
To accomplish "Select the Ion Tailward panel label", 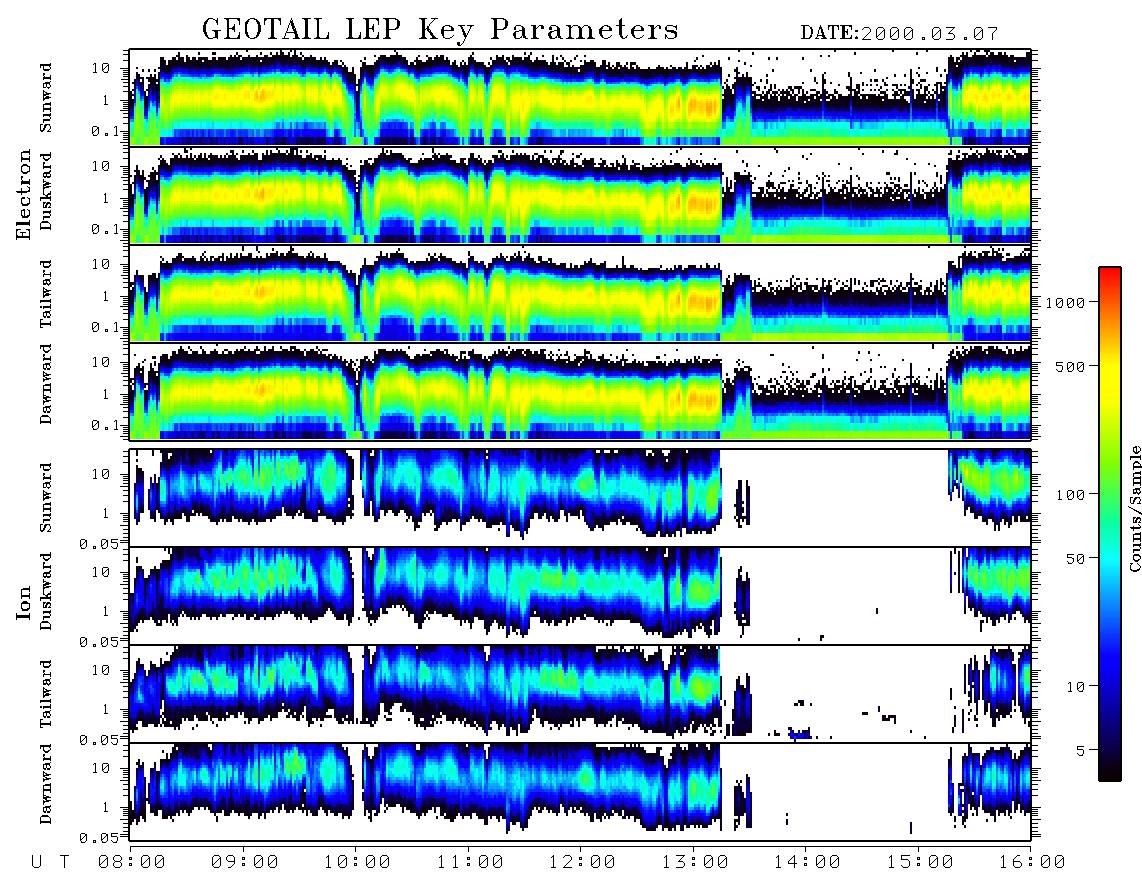I will tap(45, 694).
